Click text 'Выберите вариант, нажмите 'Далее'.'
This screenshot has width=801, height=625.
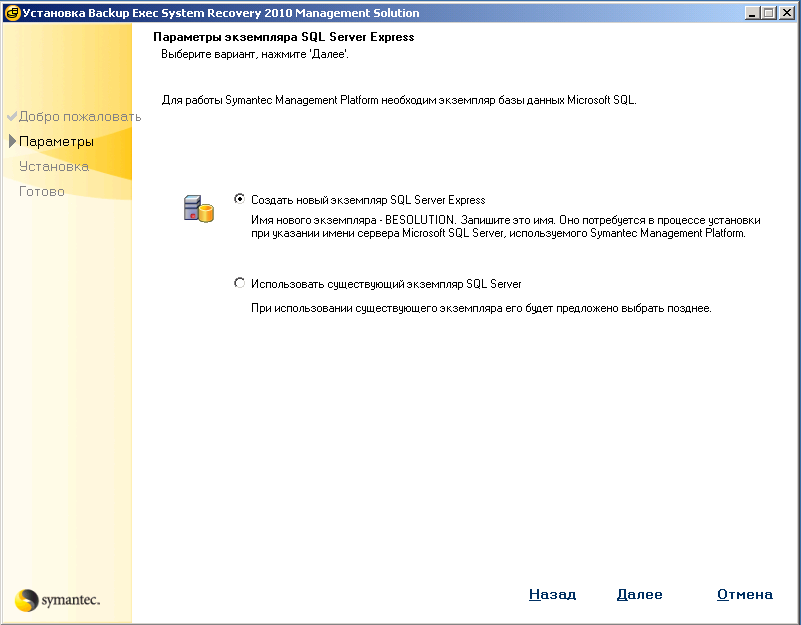coord(255,54)
